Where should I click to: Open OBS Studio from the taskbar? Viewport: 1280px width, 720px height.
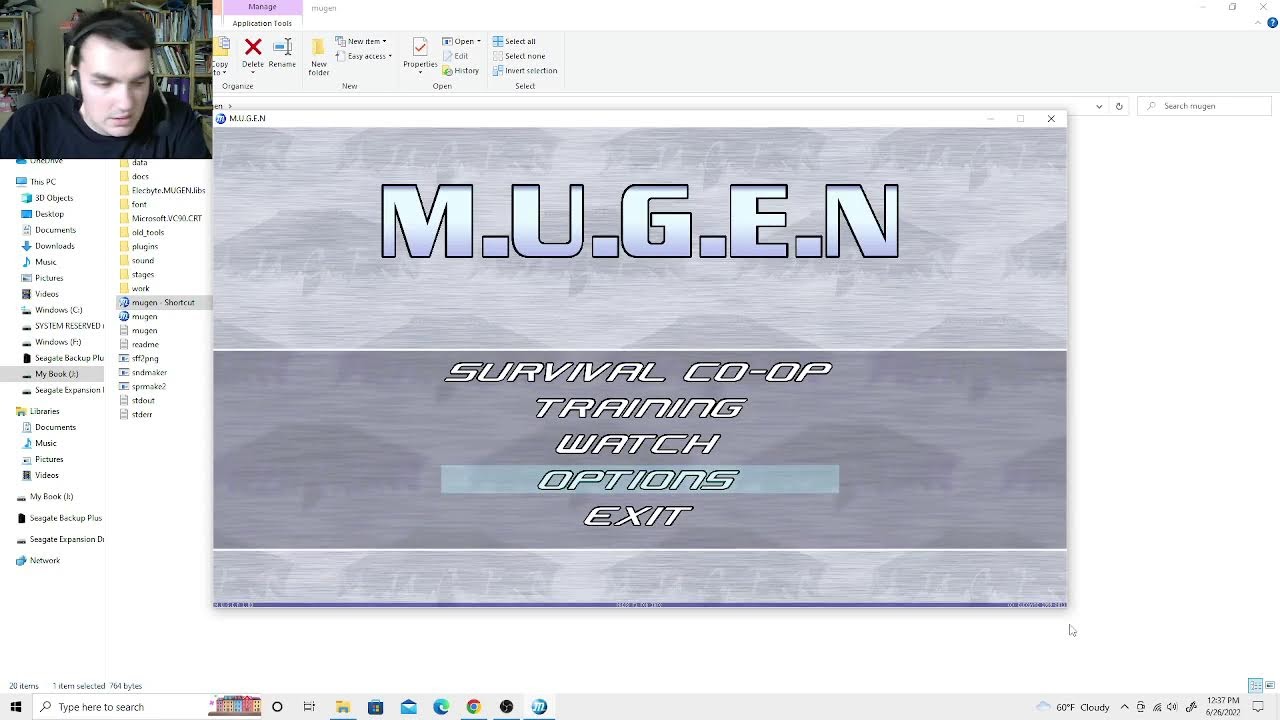pos(507,707)
